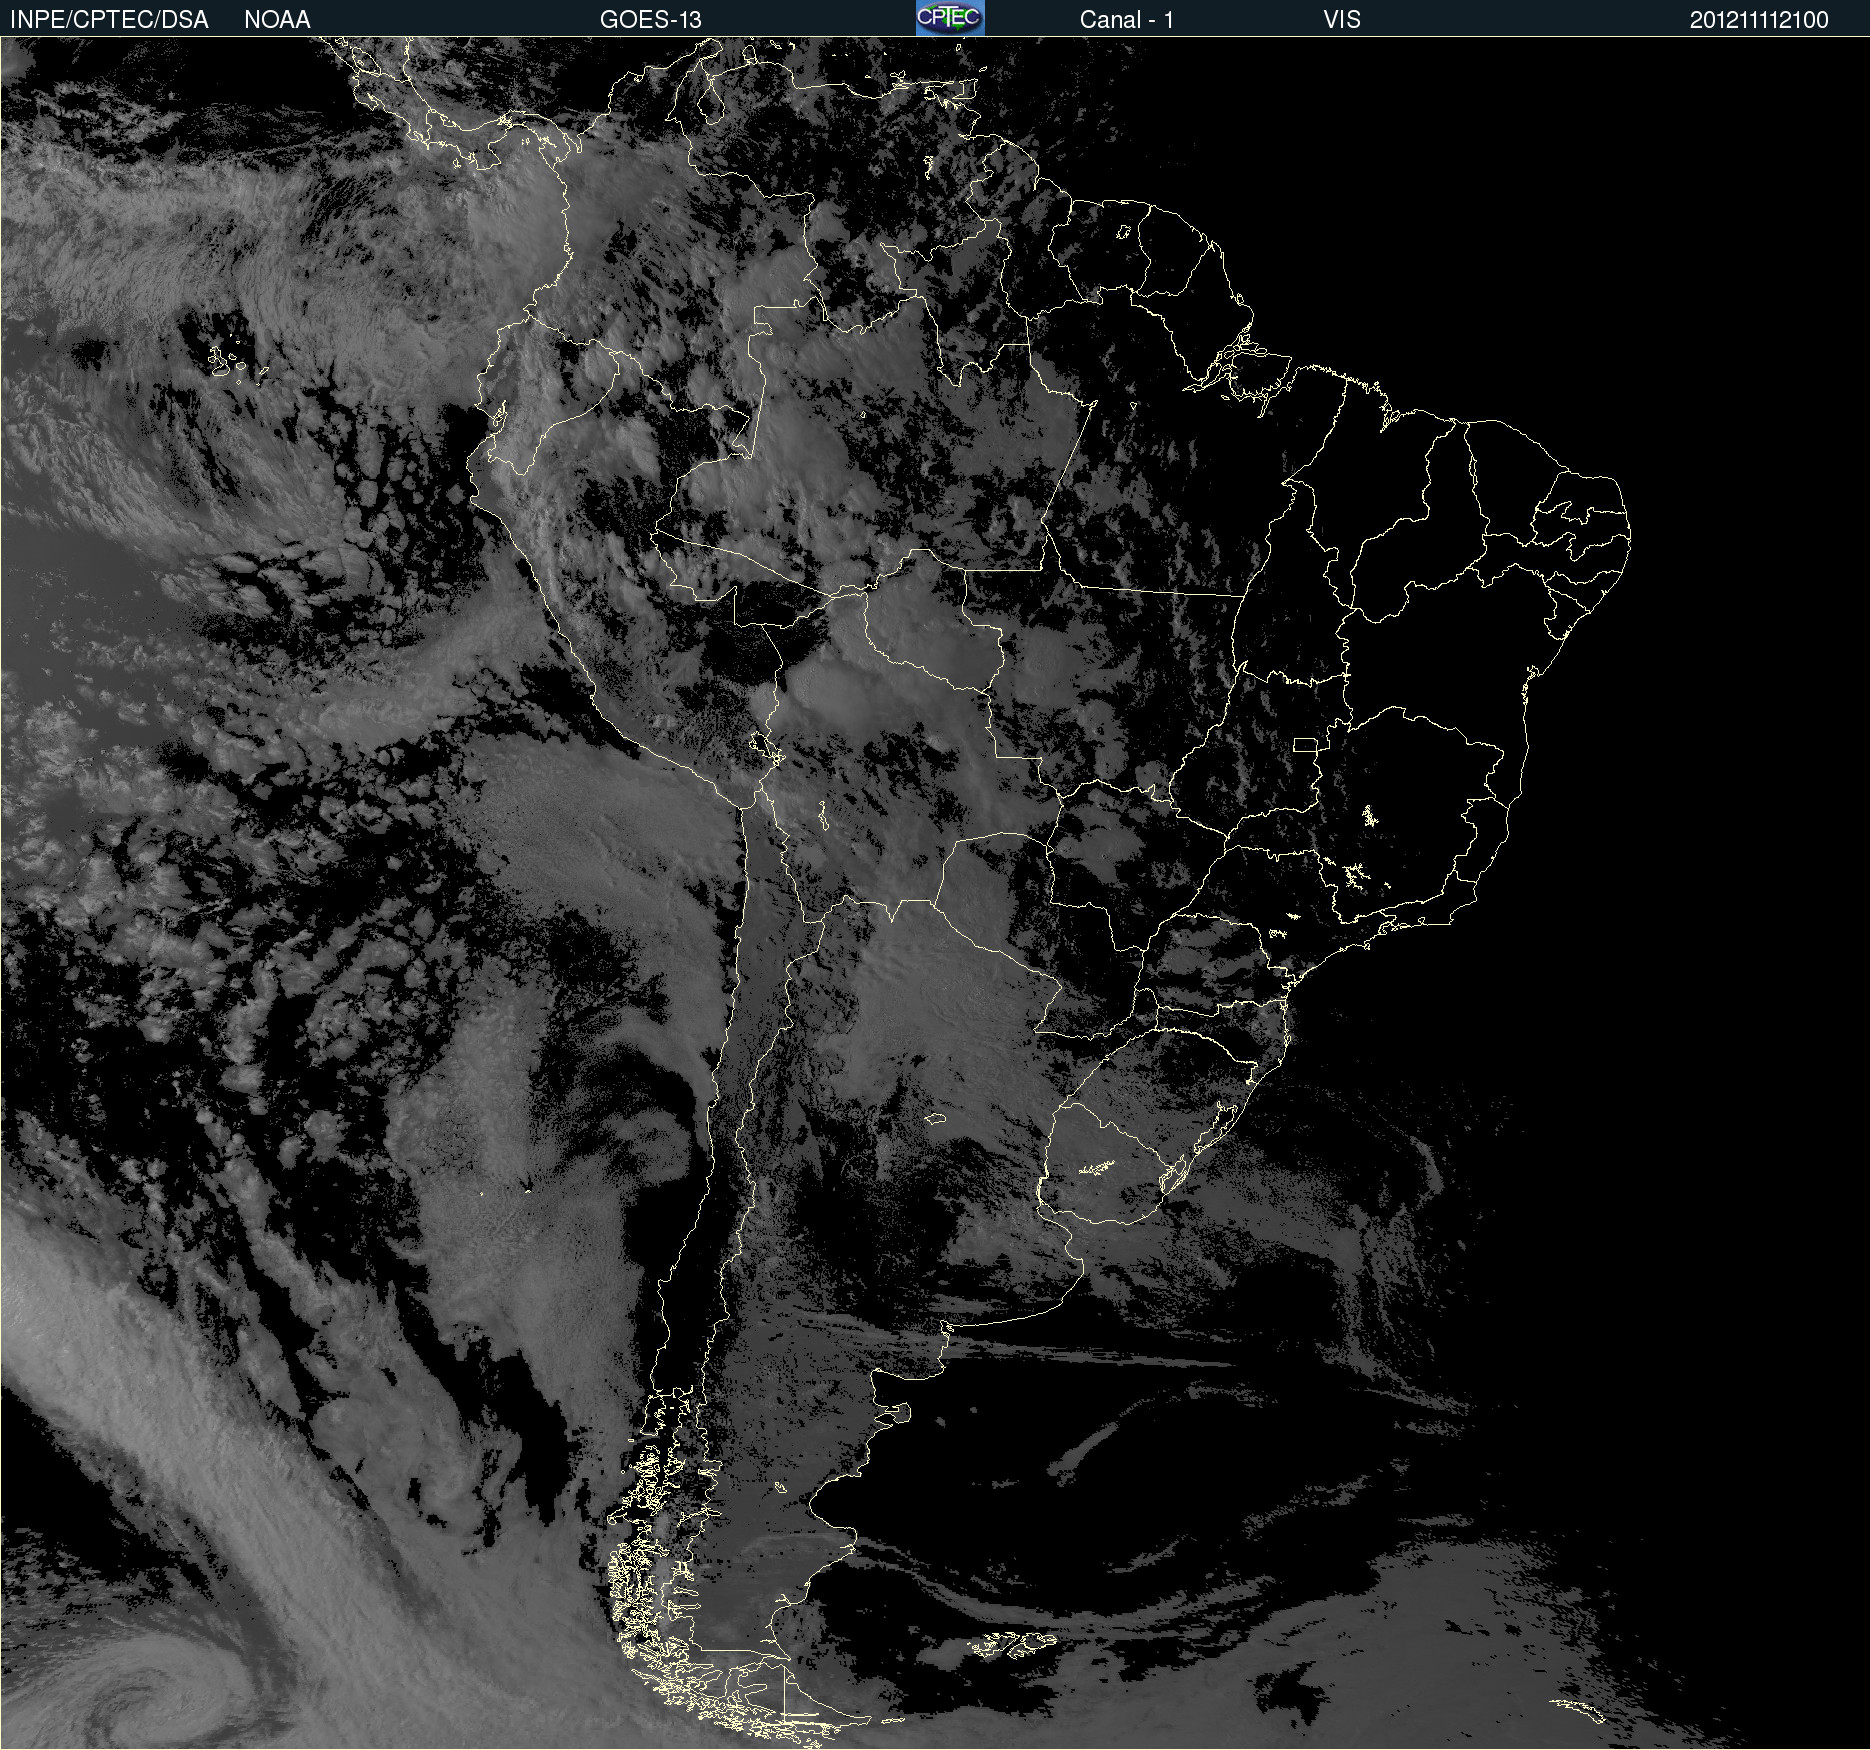
Task: Click the Canal - 1 label
Action: pos(1127,20)
